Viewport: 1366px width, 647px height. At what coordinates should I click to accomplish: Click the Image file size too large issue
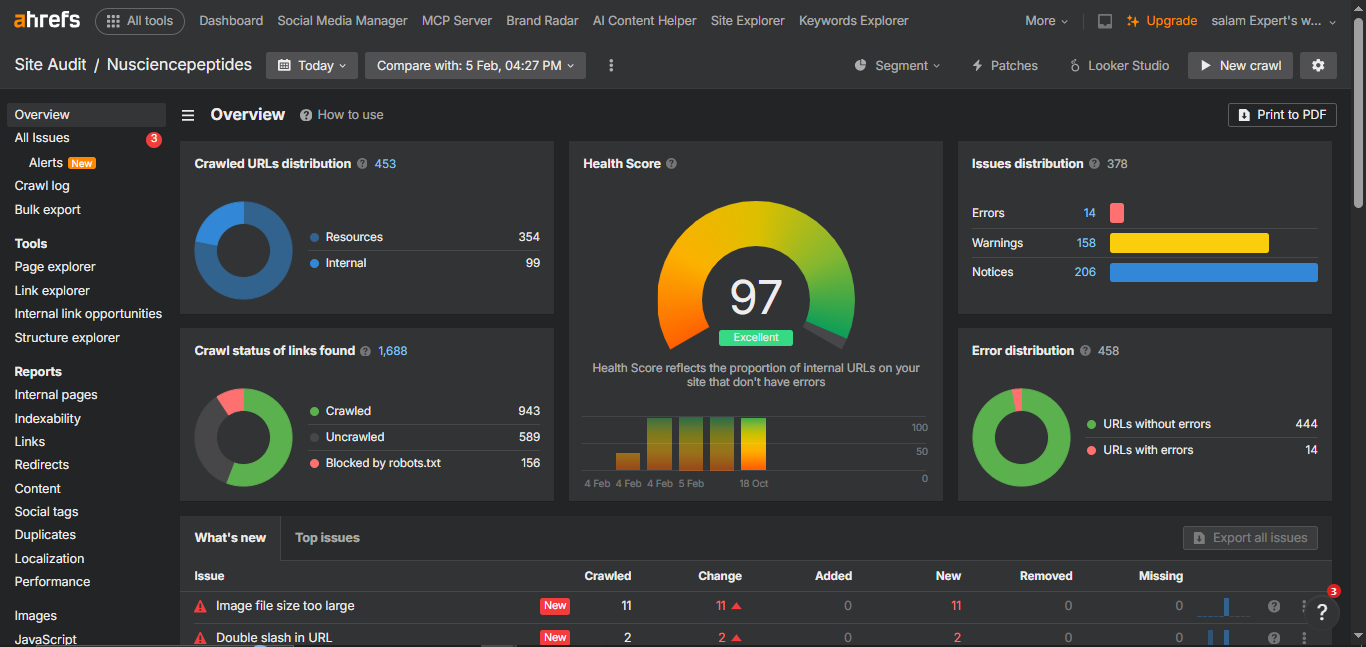(285, 606)
